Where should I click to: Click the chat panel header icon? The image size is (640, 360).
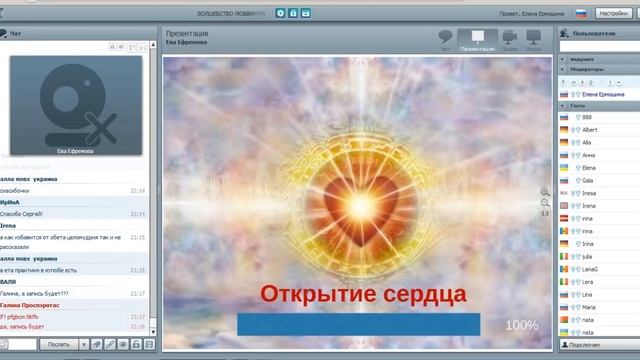tap(3, 33)
